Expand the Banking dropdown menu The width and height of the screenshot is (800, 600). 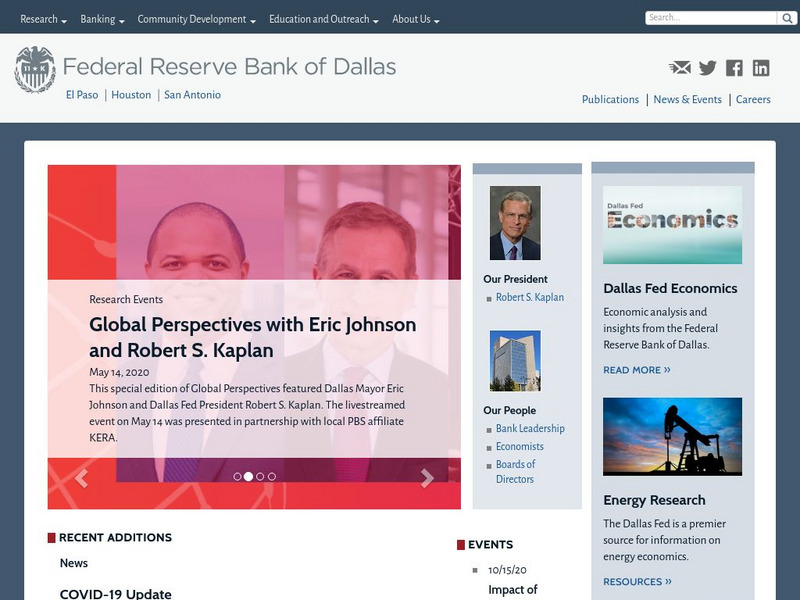[102, 19]
